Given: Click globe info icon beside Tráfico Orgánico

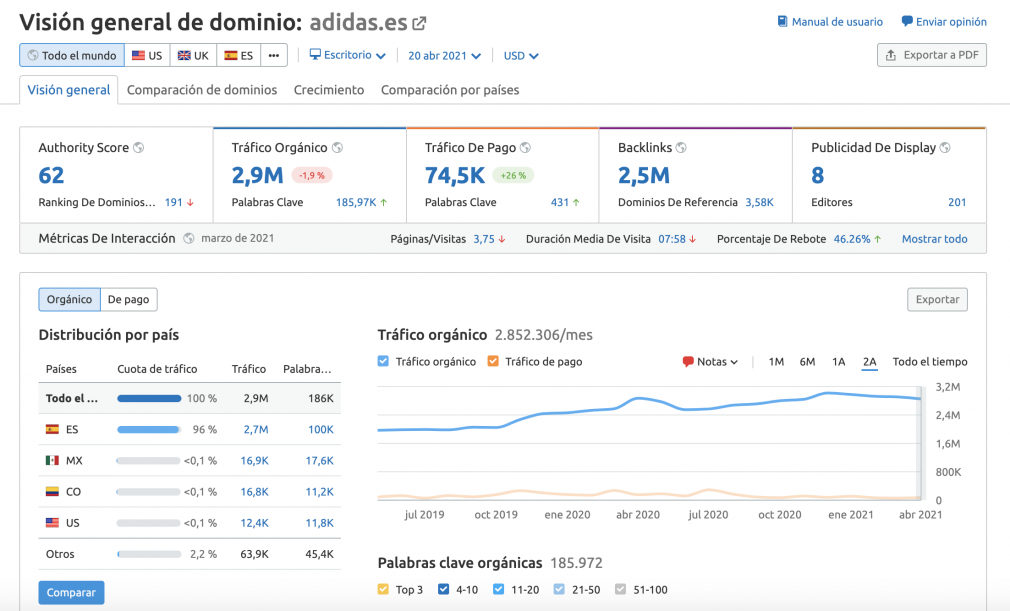Looking at the screenshot, I should pos(338,147).
